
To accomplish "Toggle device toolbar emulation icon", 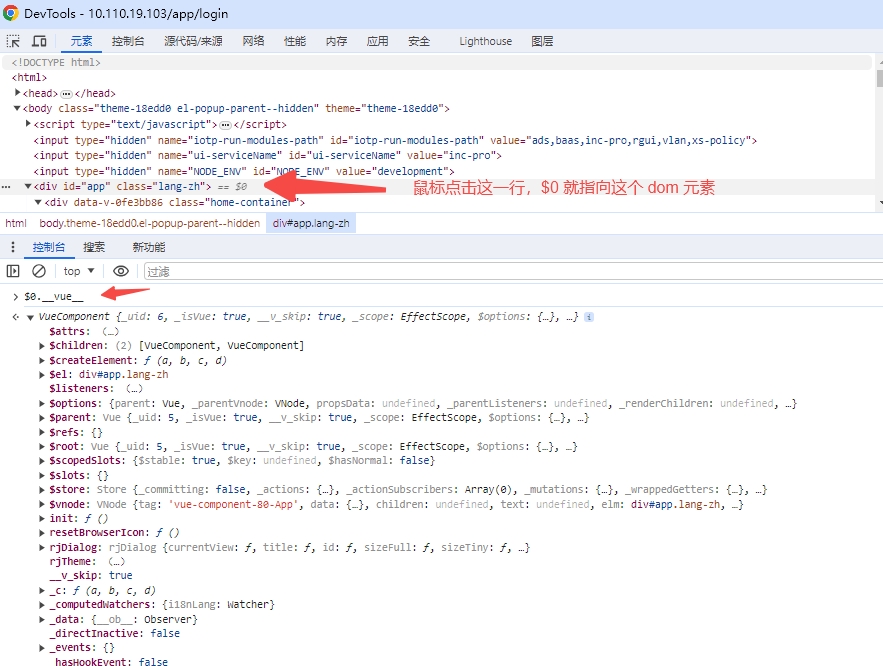I will pyautogui.click(x=39, y=41).
